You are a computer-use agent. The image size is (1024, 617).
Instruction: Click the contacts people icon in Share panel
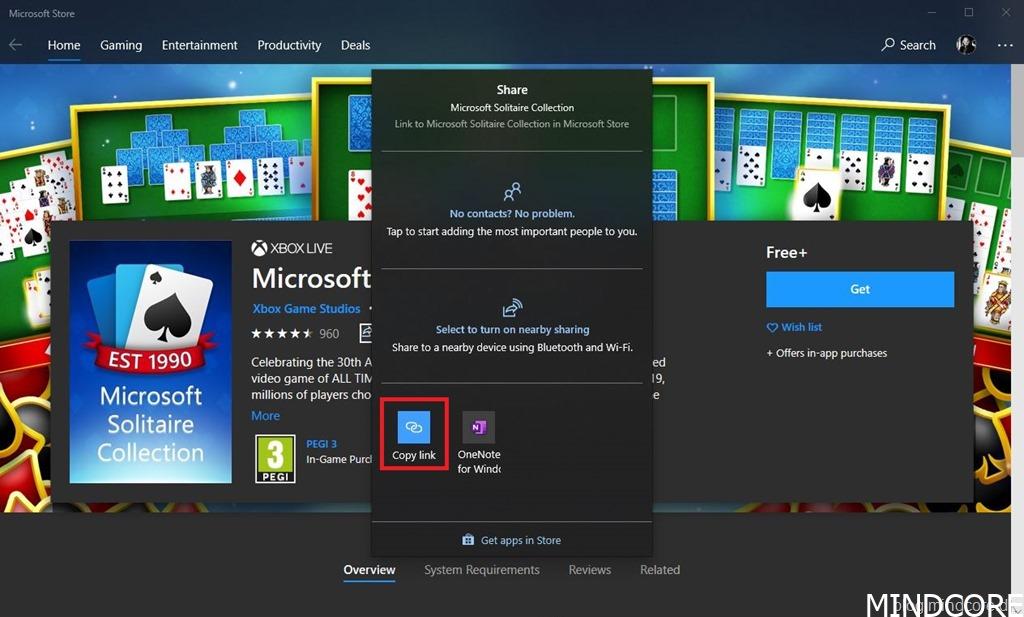512,191
